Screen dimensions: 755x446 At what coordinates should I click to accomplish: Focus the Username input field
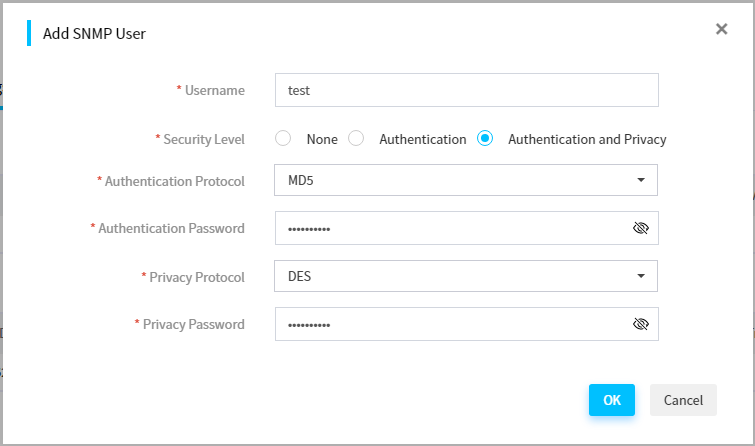tap(467, 90)
